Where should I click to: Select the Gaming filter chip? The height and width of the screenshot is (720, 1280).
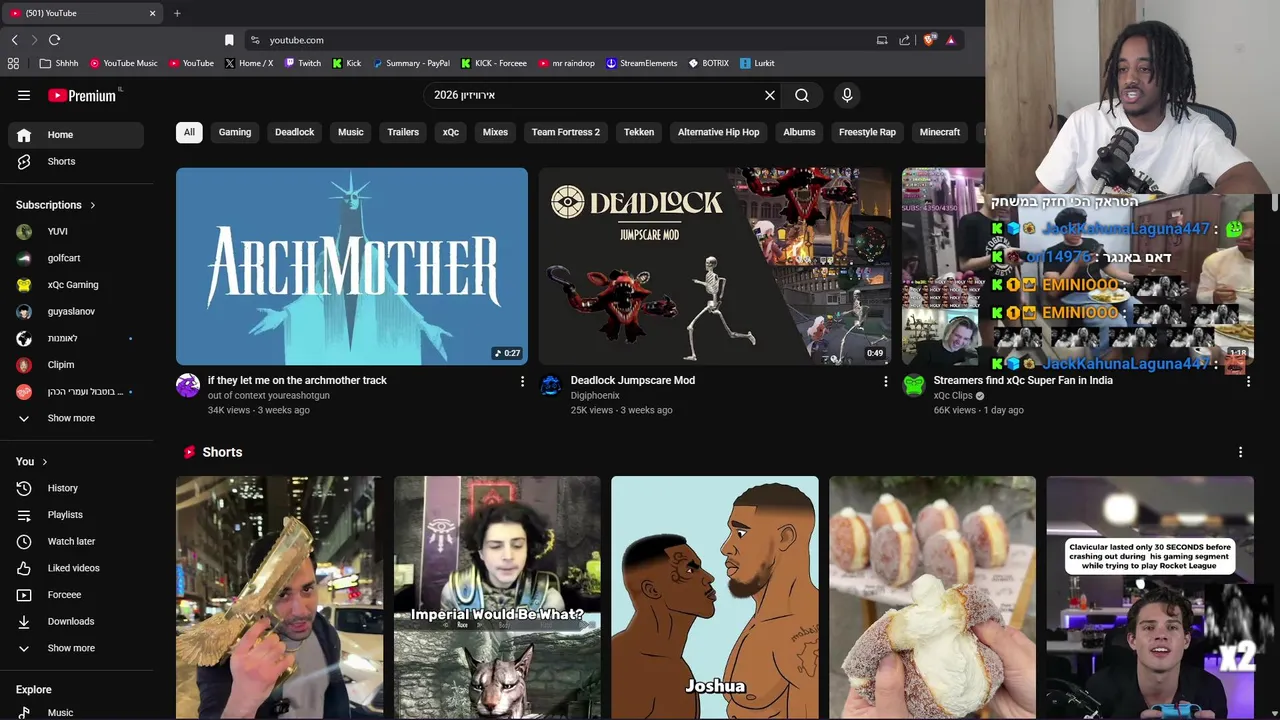235,132
